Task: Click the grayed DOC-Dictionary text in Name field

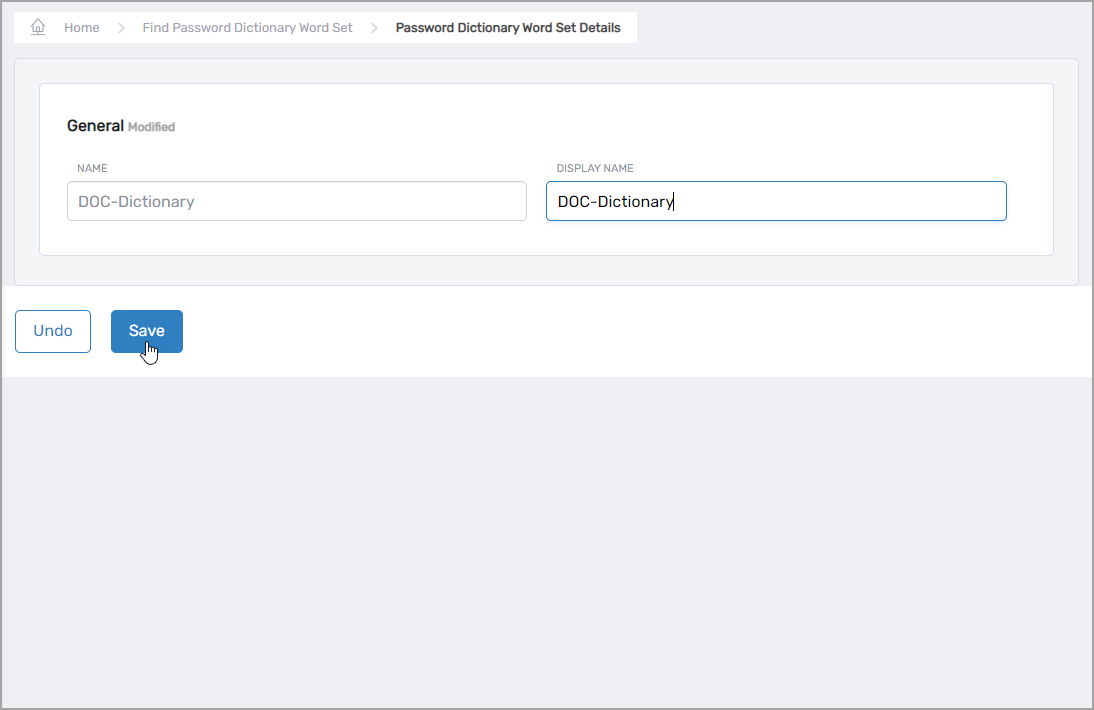Action: tap(136, 202)
